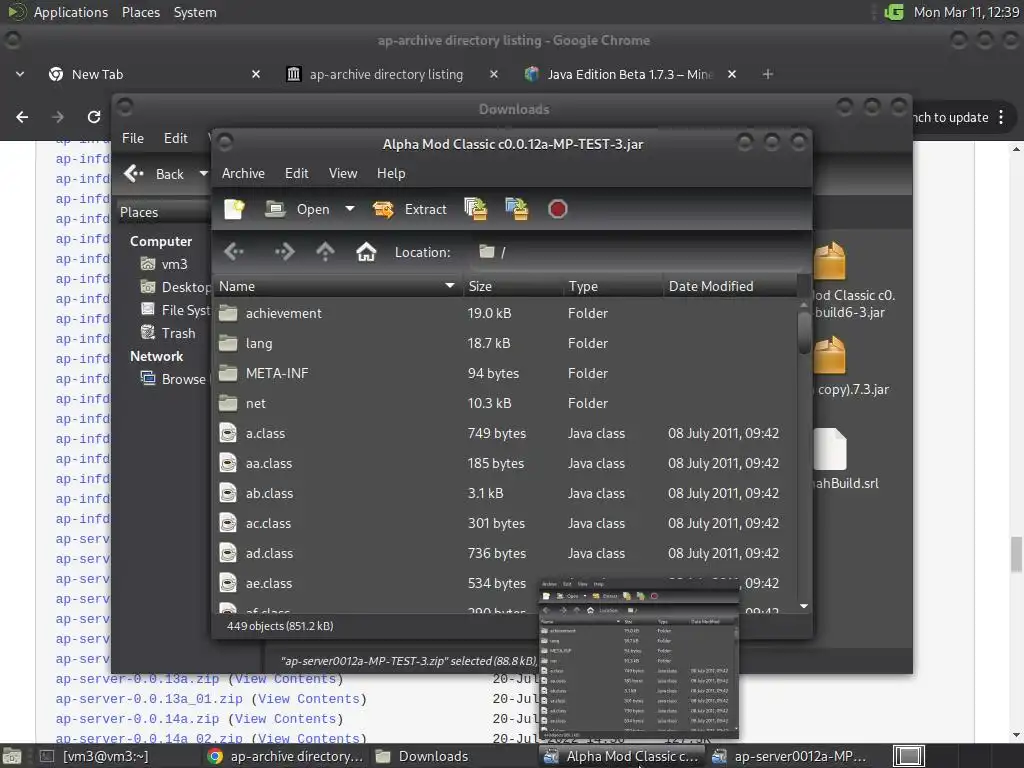Open the Applications menu
Image resolution: width=1024 pixels, height=768 pixels.
pyautogui.click(x=71, y=12)
